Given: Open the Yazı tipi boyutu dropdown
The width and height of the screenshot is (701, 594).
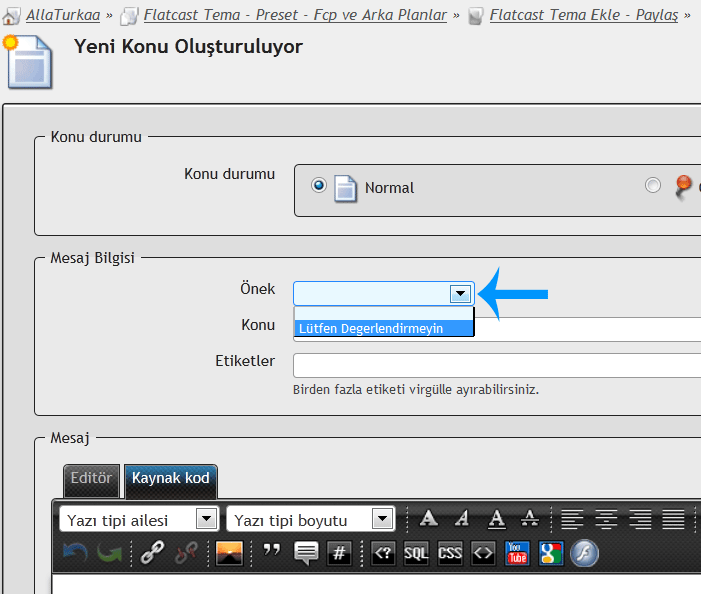Looking at the screenshot, I should [x=382, y=520].
